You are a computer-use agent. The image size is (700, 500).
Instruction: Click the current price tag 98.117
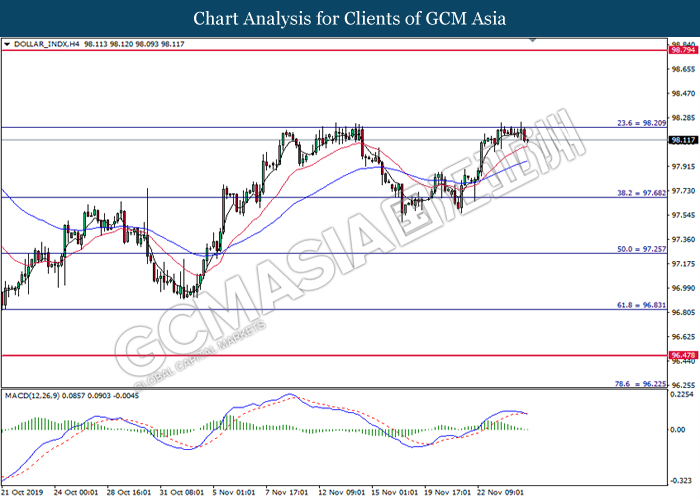coord(682,140)
